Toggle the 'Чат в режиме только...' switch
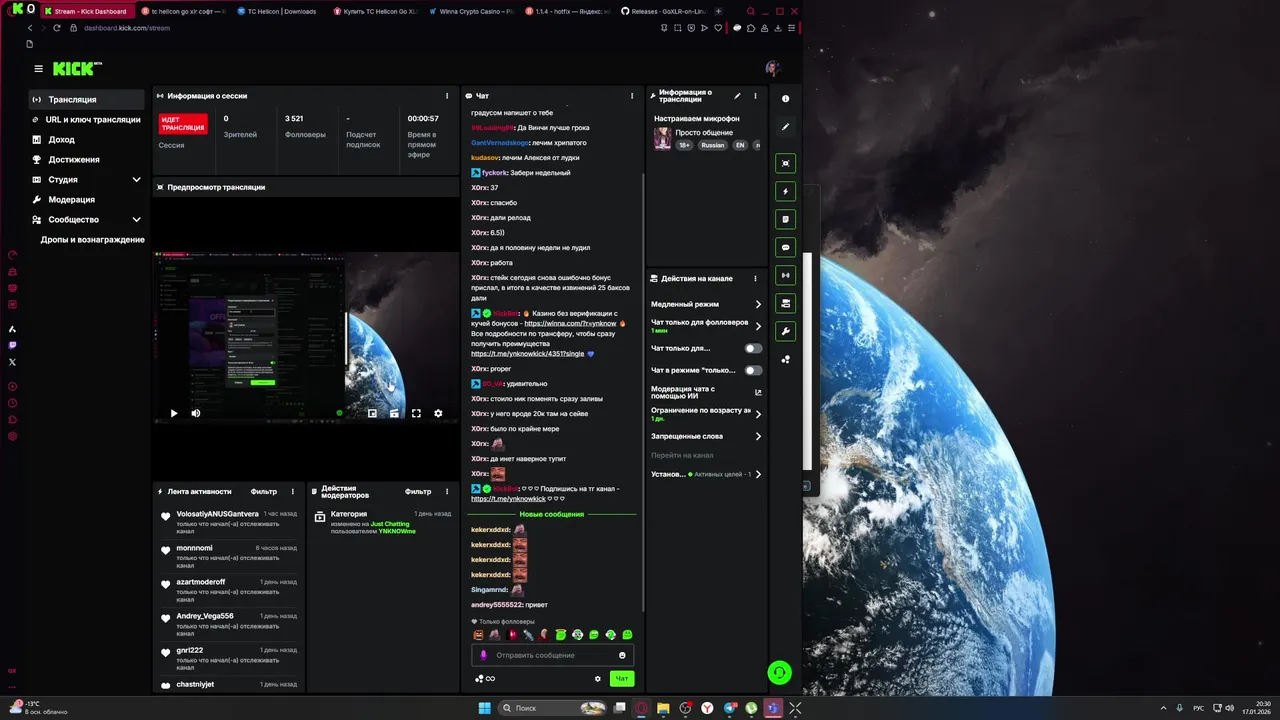The height and width of the screenshot is (720, 1280). coord(753,370)
